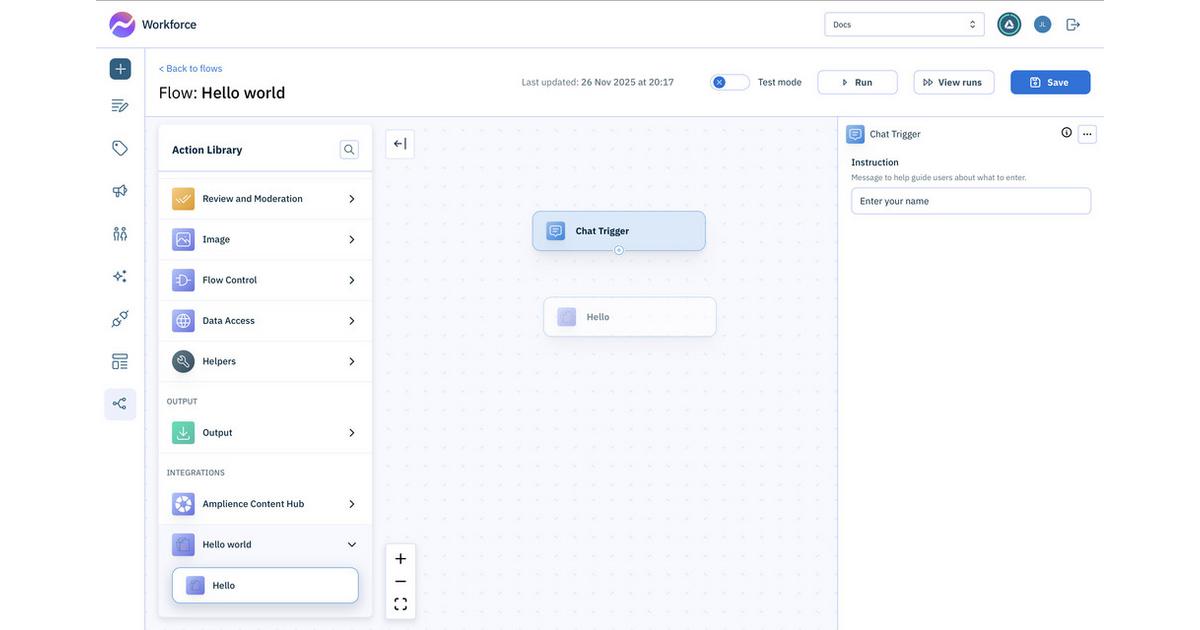Open the tag icon in sidebar
Image resolution: width=1200 pixels, height=630 pixels.
(120, 148)
